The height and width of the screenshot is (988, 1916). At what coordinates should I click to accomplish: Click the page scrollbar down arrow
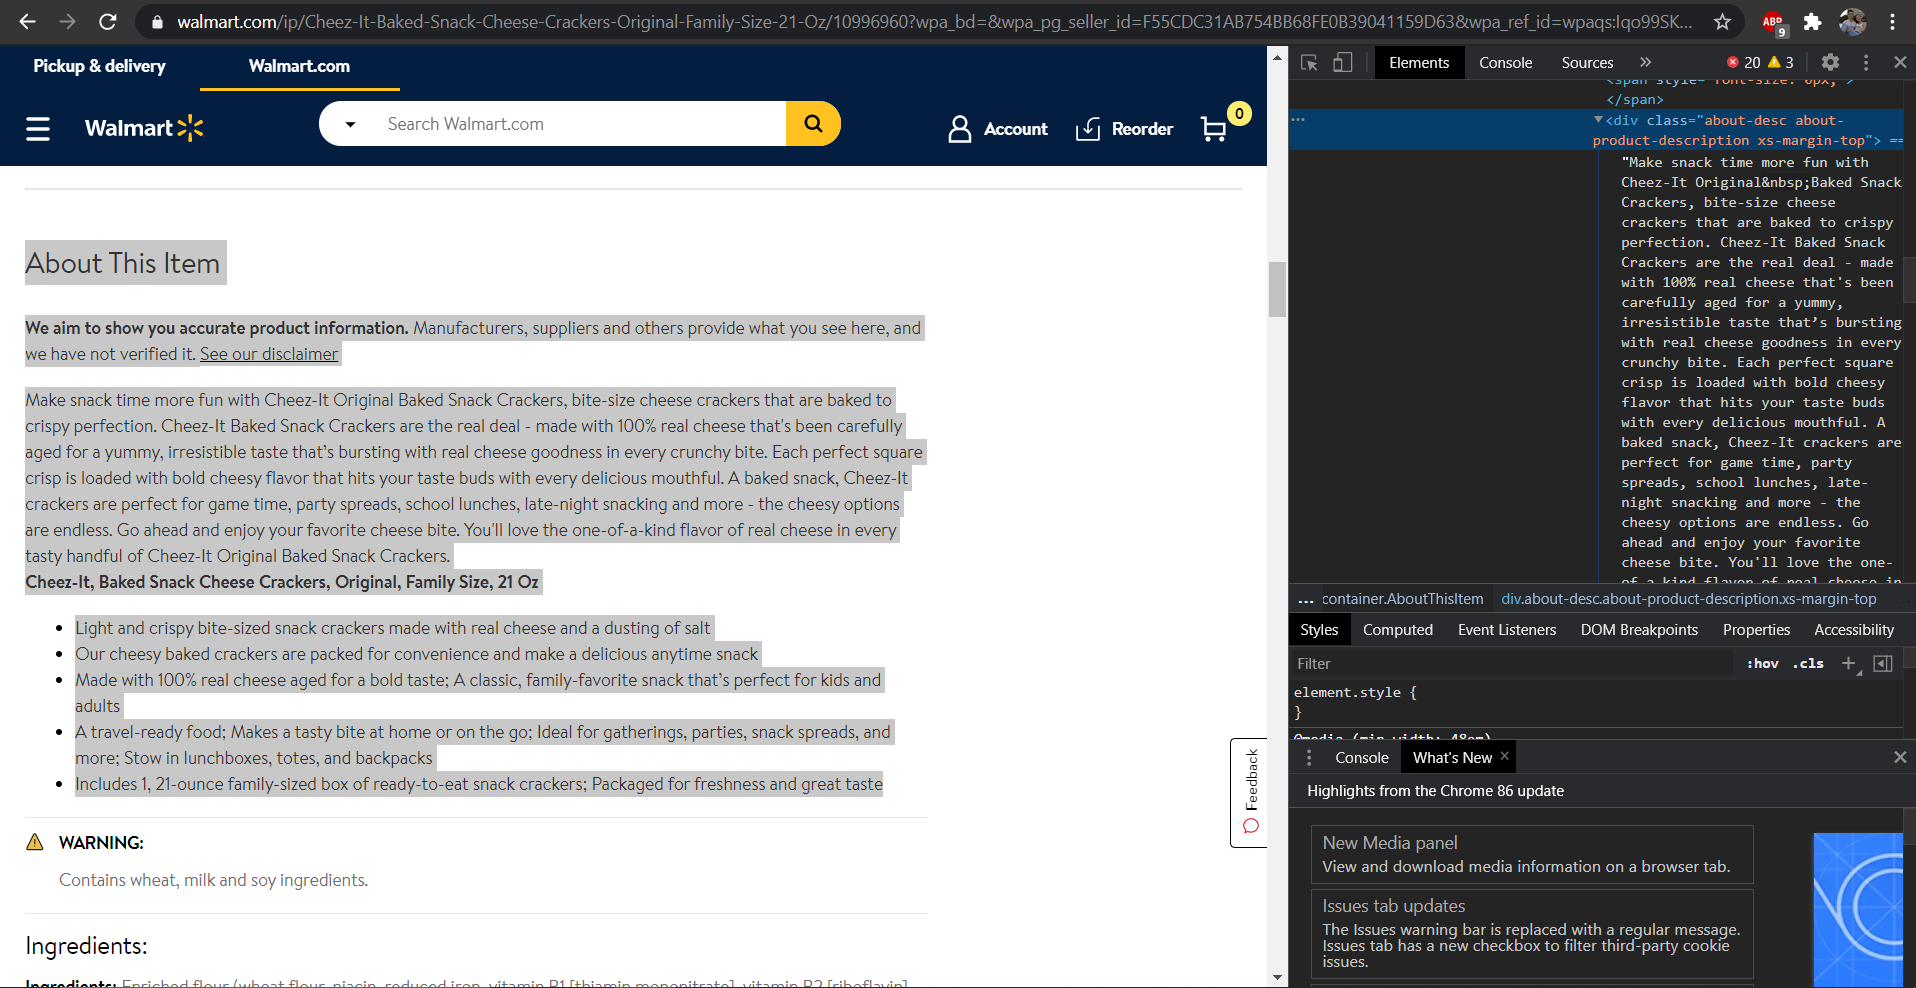[x=1277, y=977]
